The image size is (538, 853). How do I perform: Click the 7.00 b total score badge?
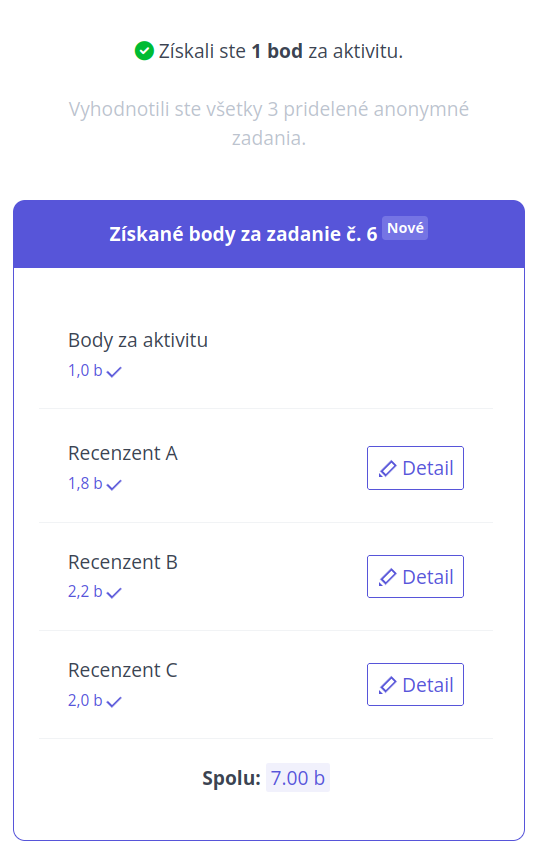coord(298,778)
